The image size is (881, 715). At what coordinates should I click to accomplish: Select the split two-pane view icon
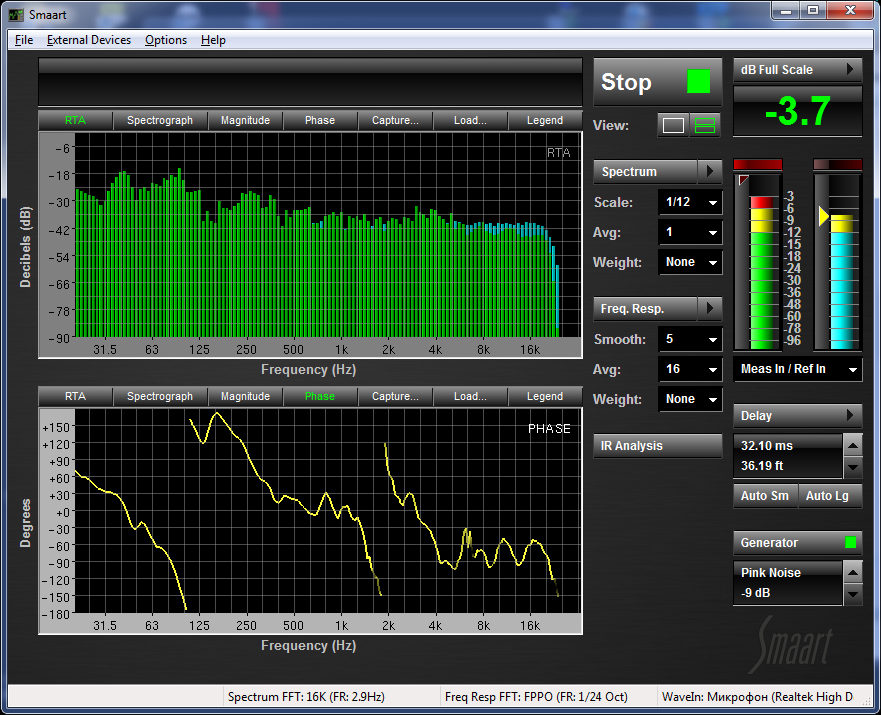[706, 126]
